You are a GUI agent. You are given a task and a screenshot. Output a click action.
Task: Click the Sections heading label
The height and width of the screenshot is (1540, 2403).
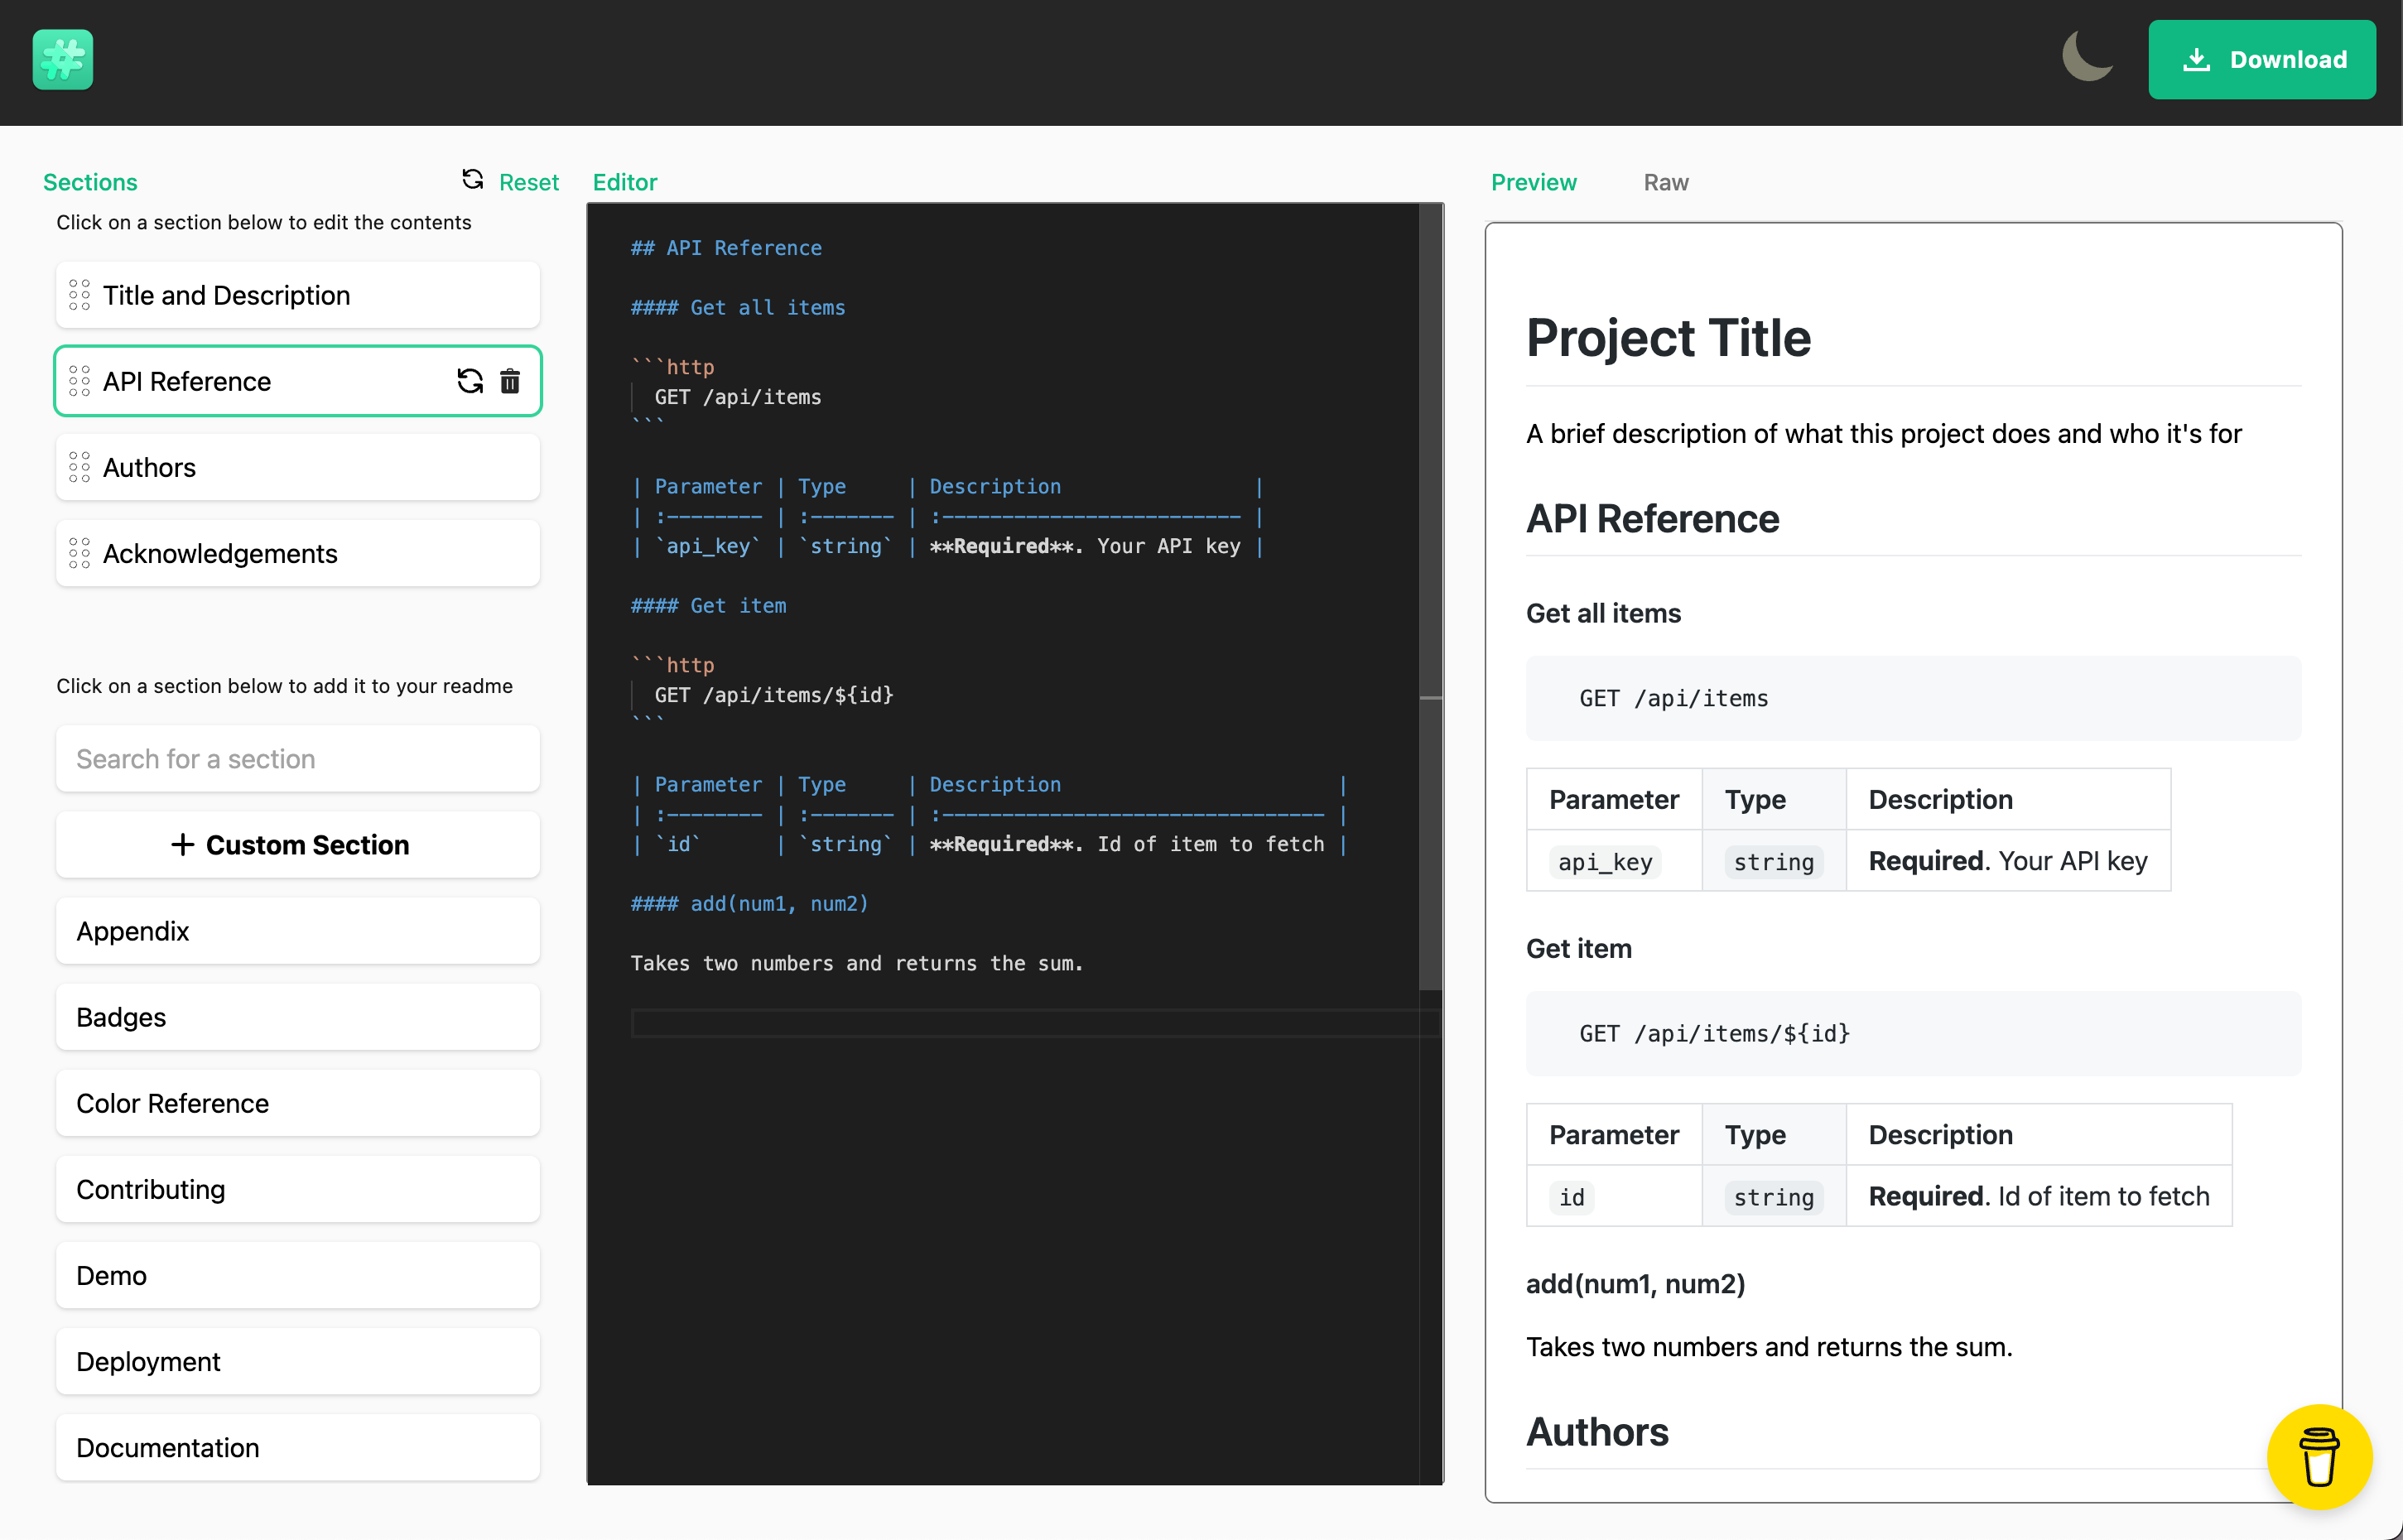tap(90, 182)
